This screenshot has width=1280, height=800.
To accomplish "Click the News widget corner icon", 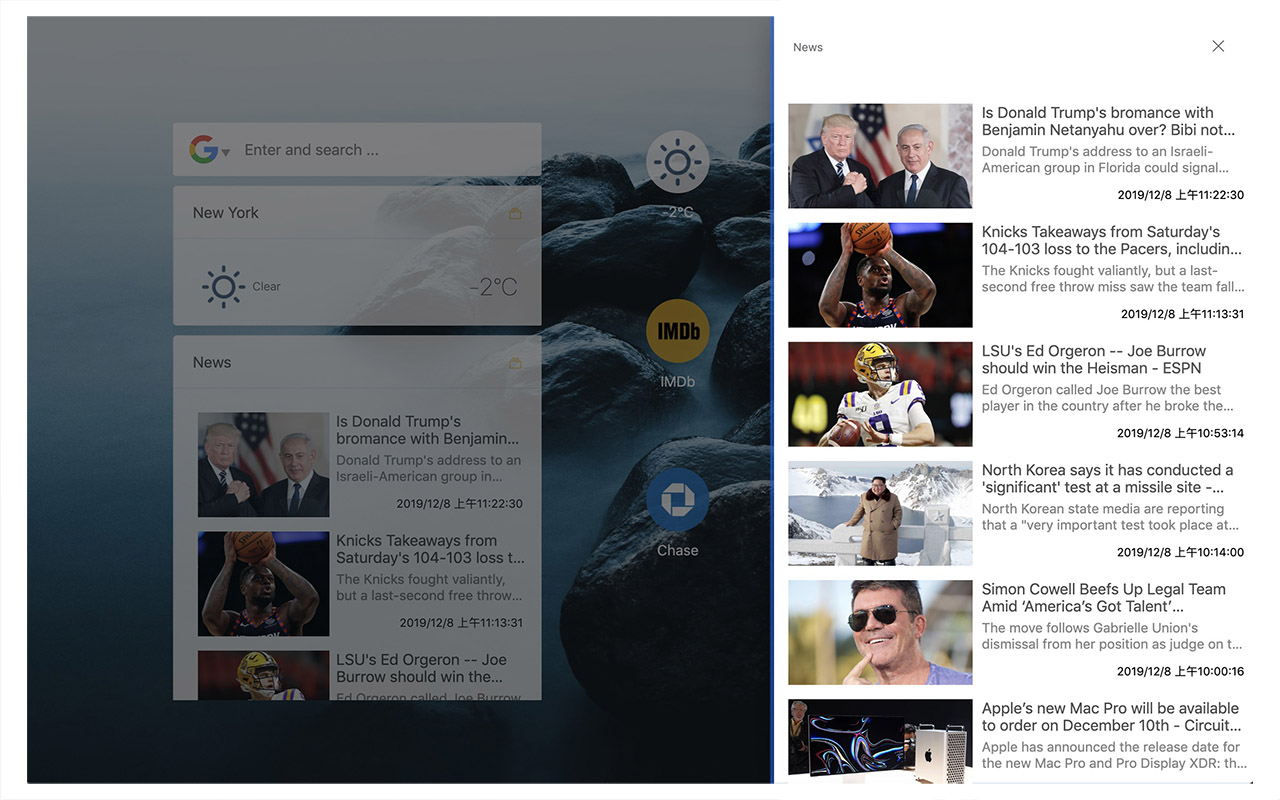I will [516, 364].
